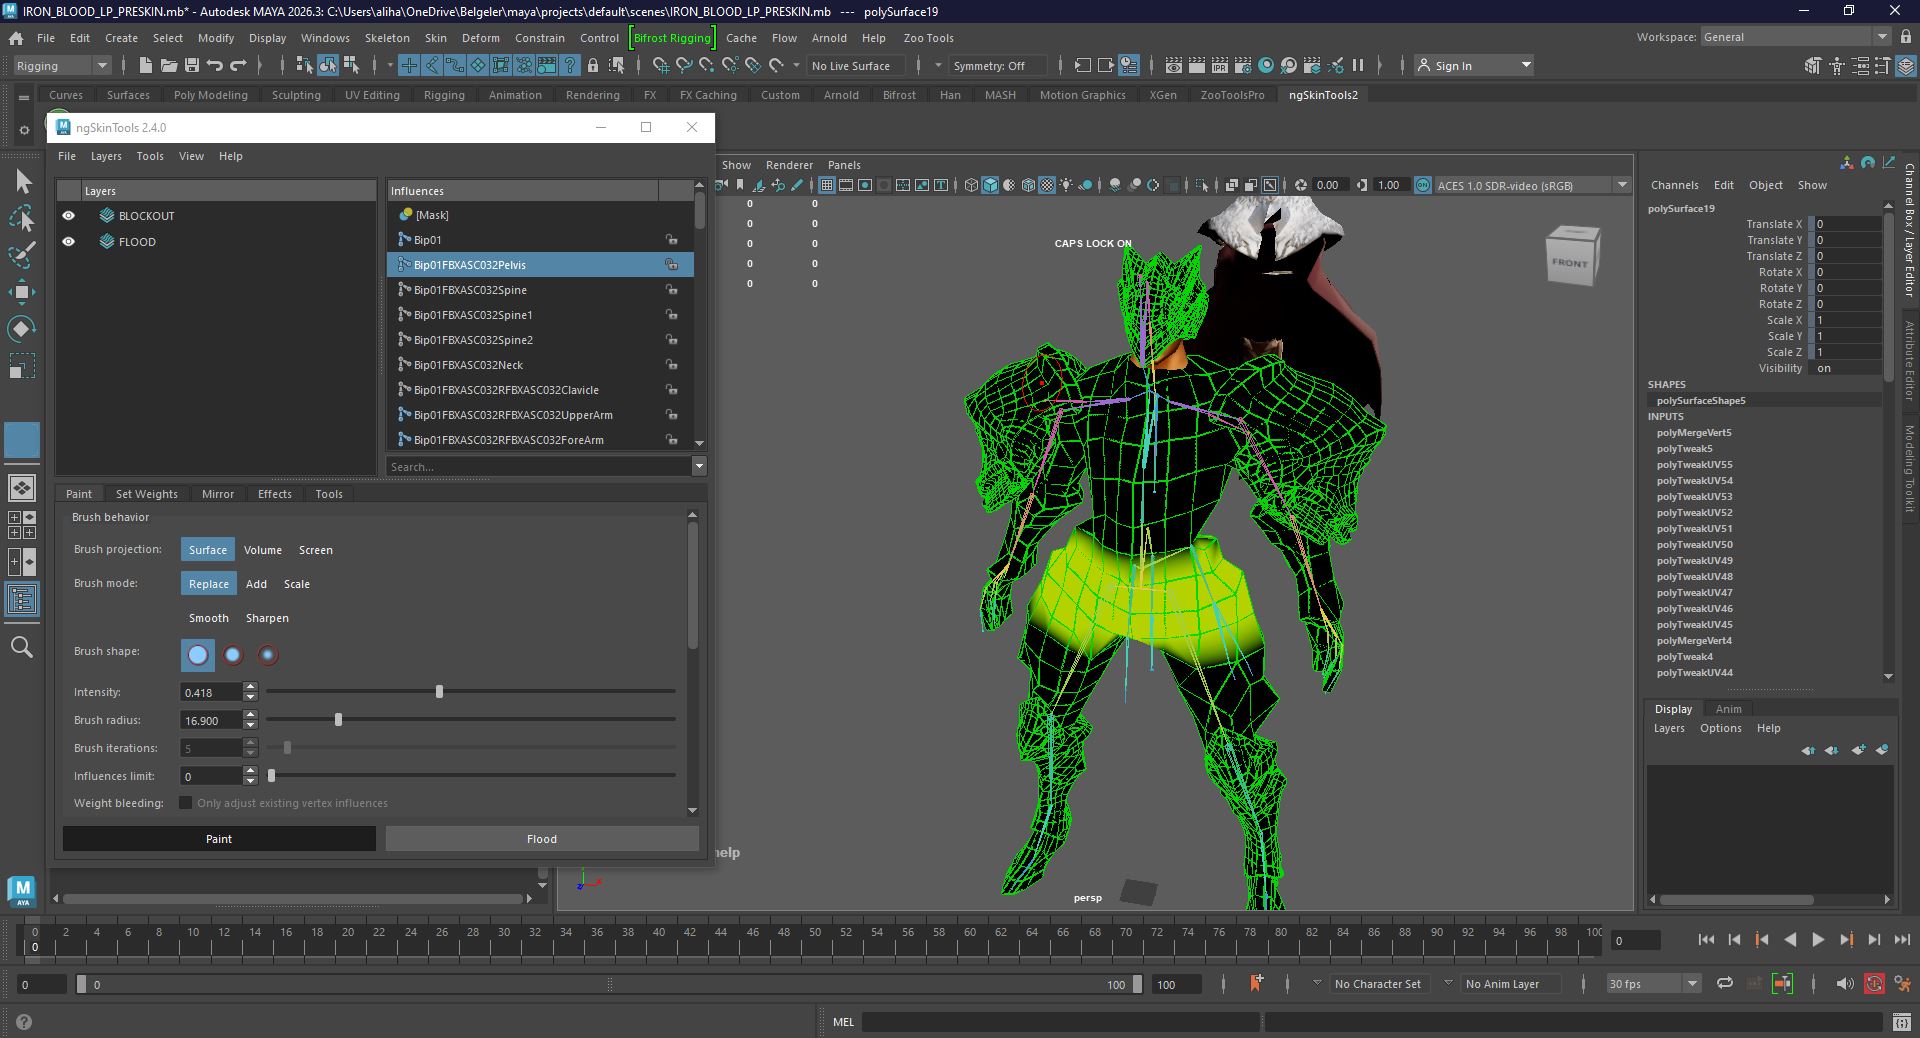Pick the Rotate tool in toolbox
This screenshot has height=1038, width=1920.
[x=22, y=329]
